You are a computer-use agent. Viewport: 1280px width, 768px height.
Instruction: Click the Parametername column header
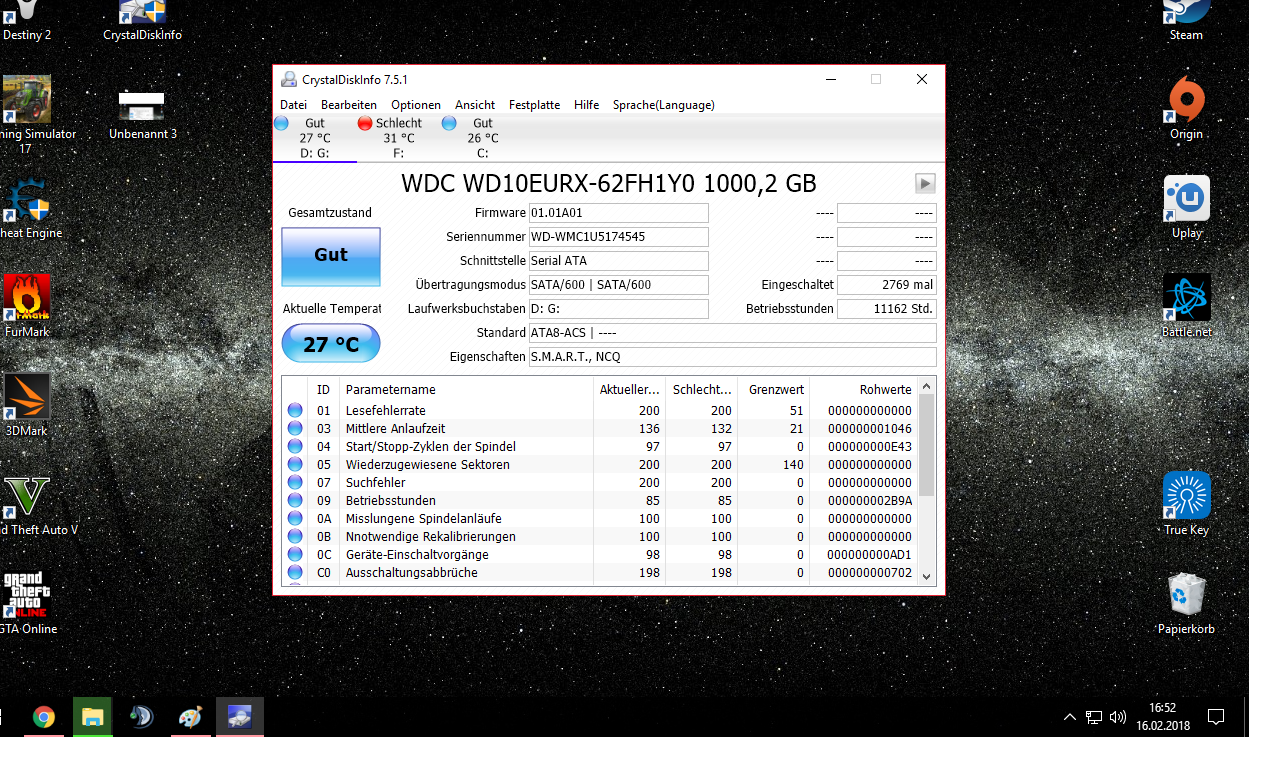(x=465, y=390)
